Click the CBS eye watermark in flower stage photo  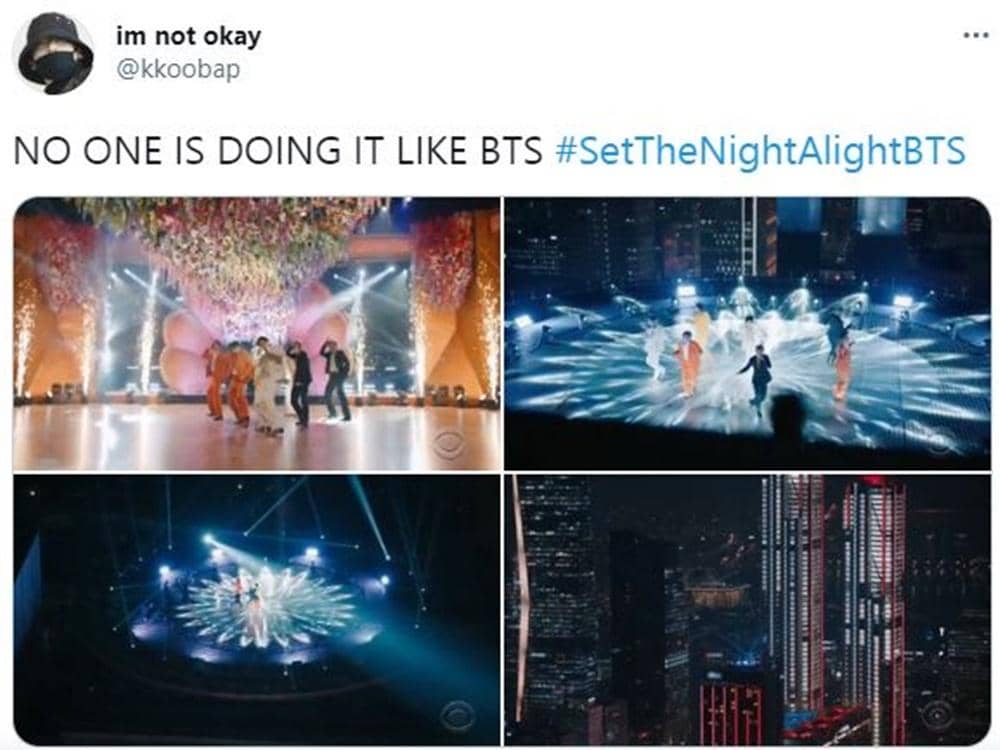(x=449, y=444)
